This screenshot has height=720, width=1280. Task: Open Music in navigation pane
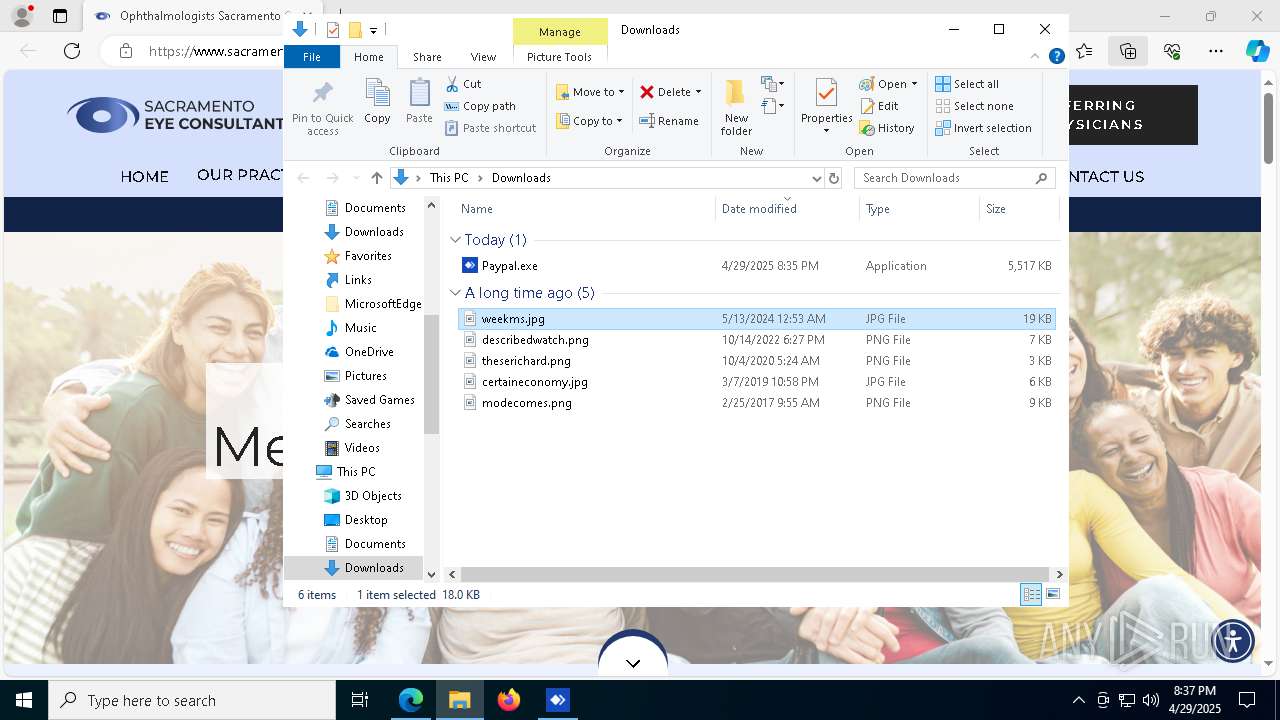click(x=360, y=328)
